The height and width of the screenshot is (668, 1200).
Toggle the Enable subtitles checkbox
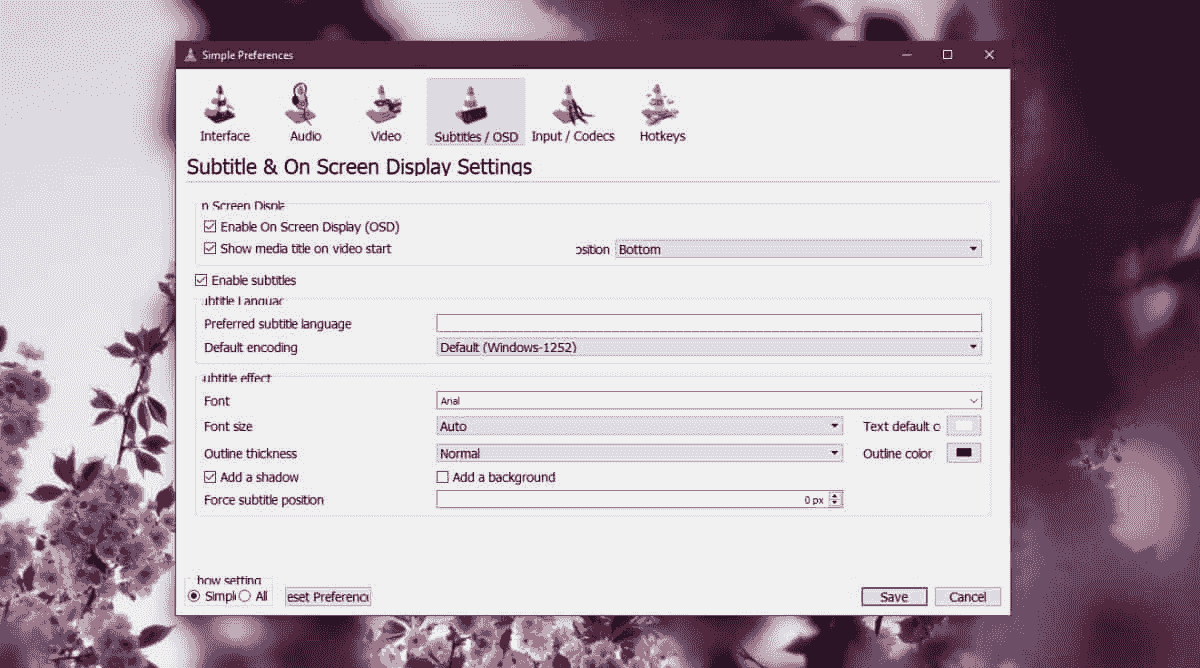pyautogui.click(x=202, y=280)
